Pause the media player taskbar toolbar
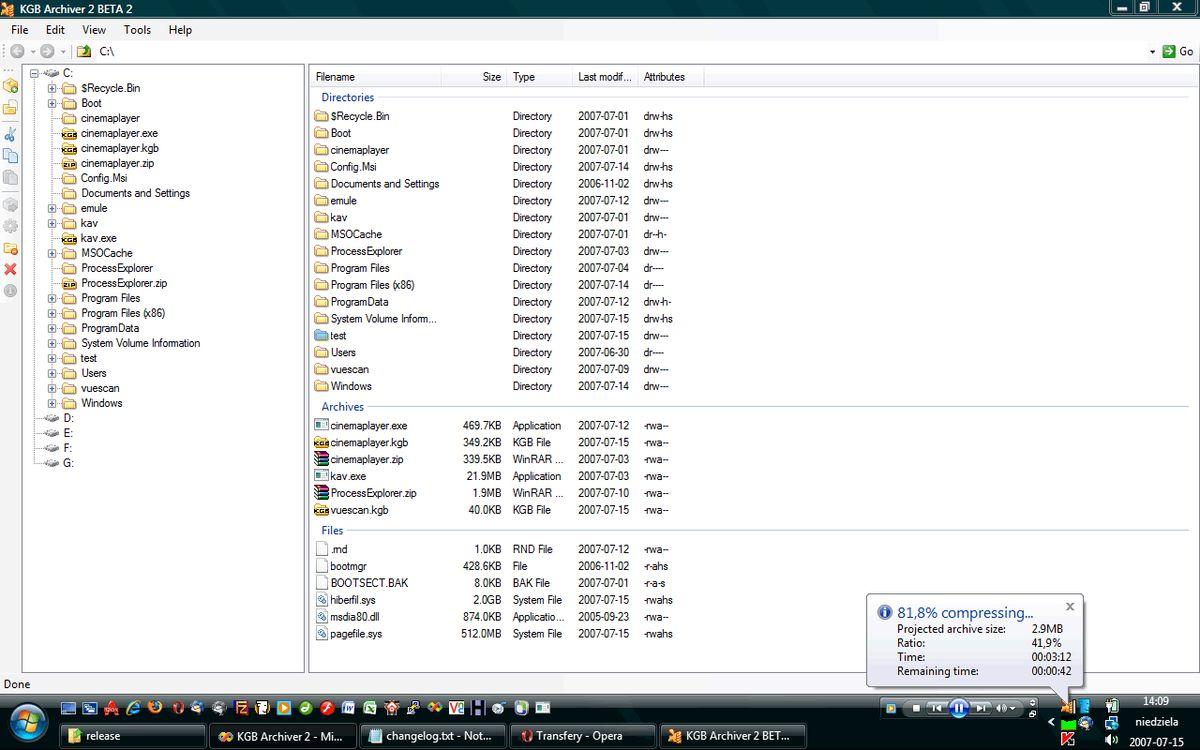Image resolution: width=1200 pixels, height=750 pixels. [959, 708]
